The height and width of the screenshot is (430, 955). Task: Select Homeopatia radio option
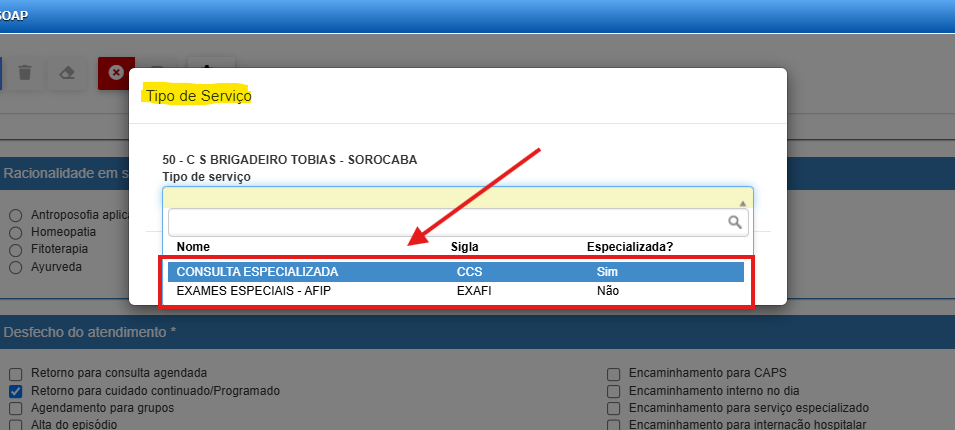tap(16, 232)
